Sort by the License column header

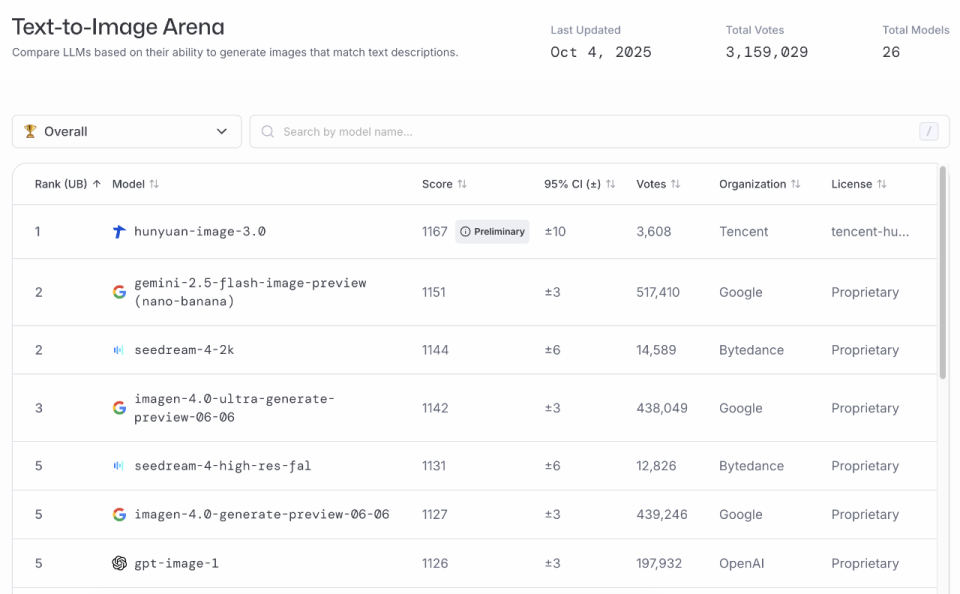pyautogui.click(x=858, y=184)
